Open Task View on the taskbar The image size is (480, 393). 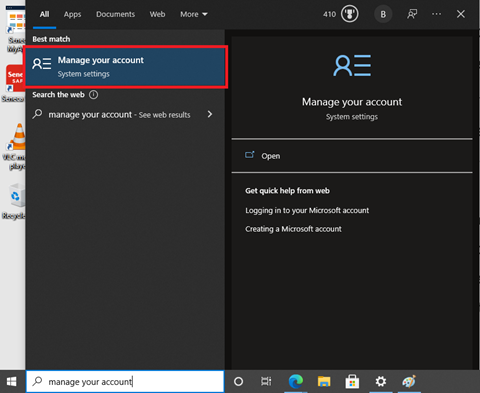click(266, 381)
